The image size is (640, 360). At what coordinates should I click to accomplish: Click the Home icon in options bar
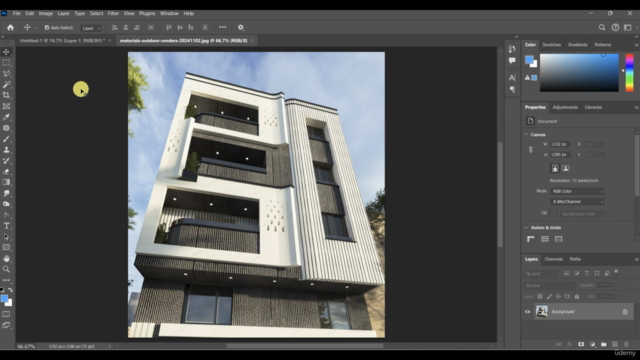(10, 27)
